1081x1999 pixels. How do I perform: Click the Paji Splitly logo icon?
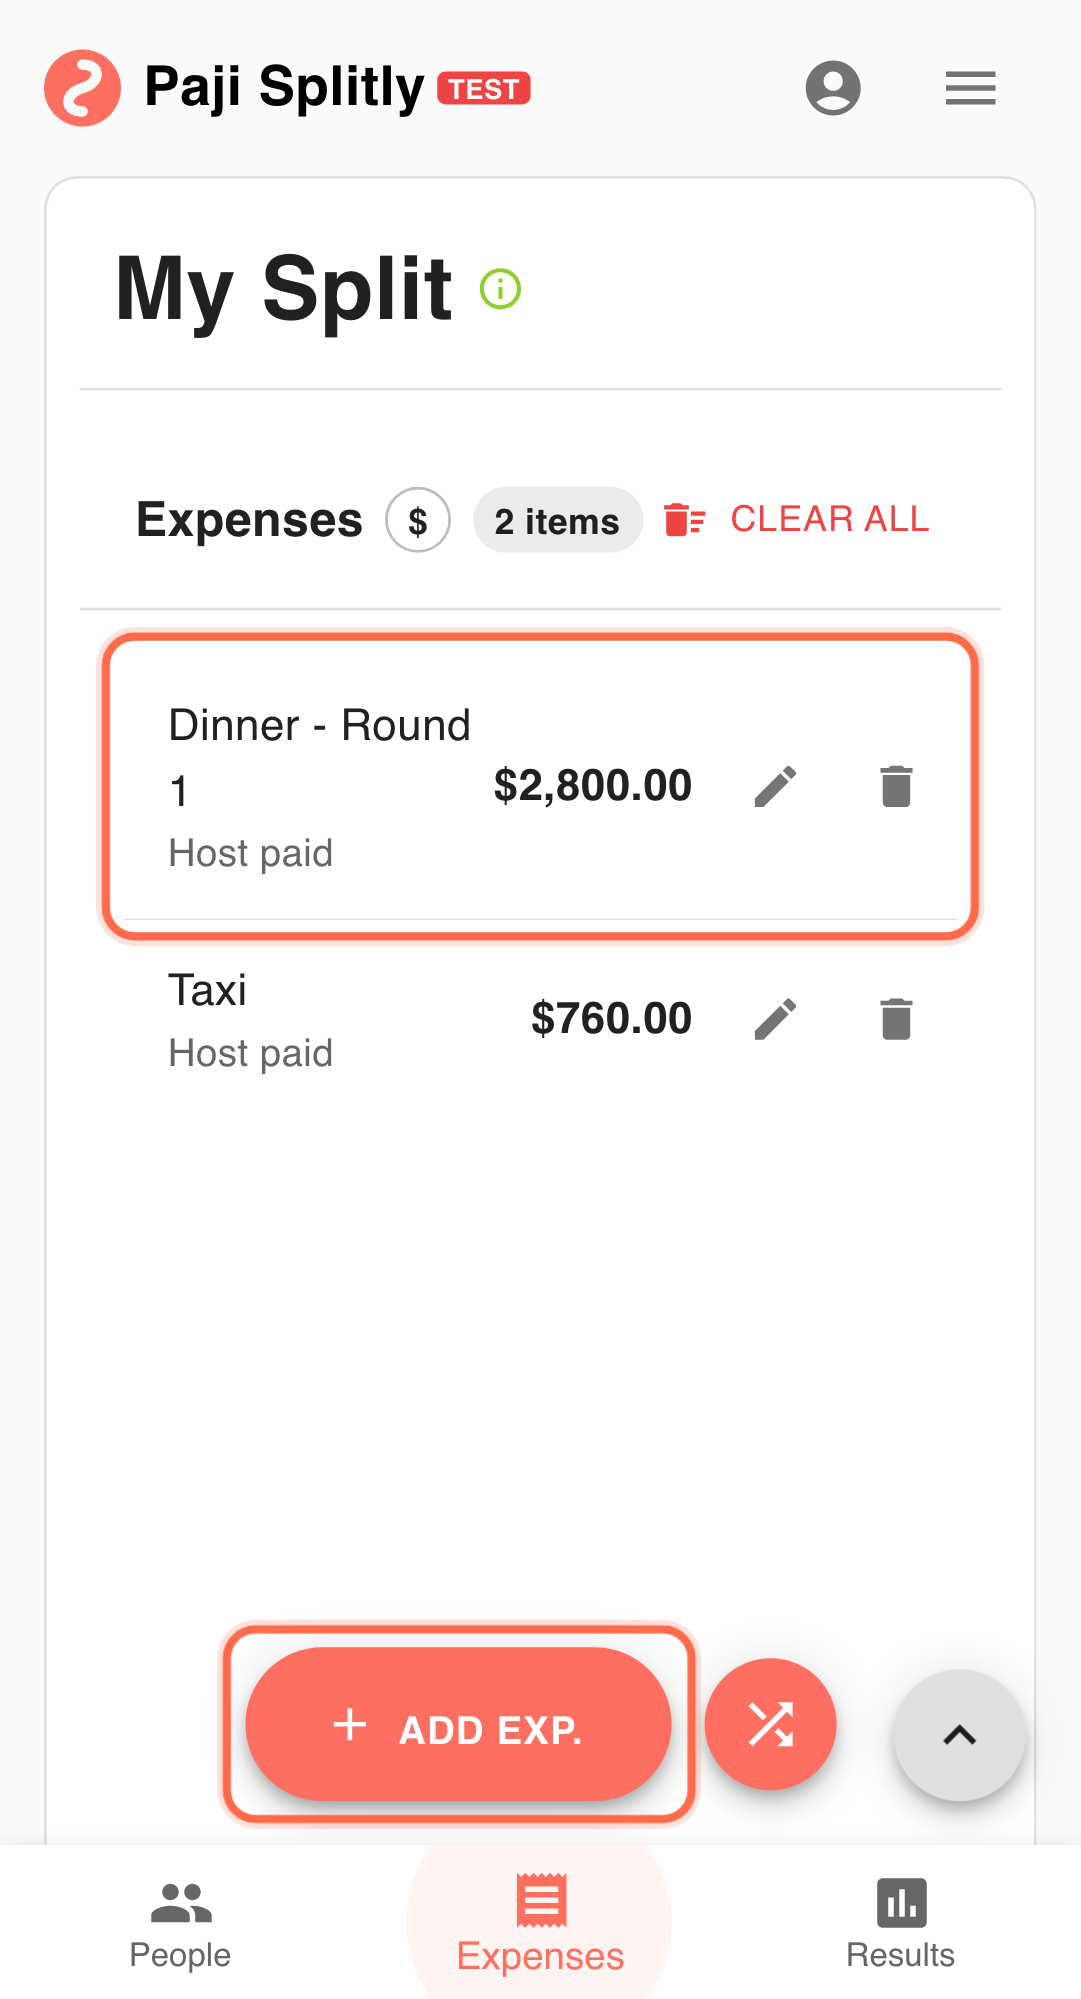pos(82,88)
